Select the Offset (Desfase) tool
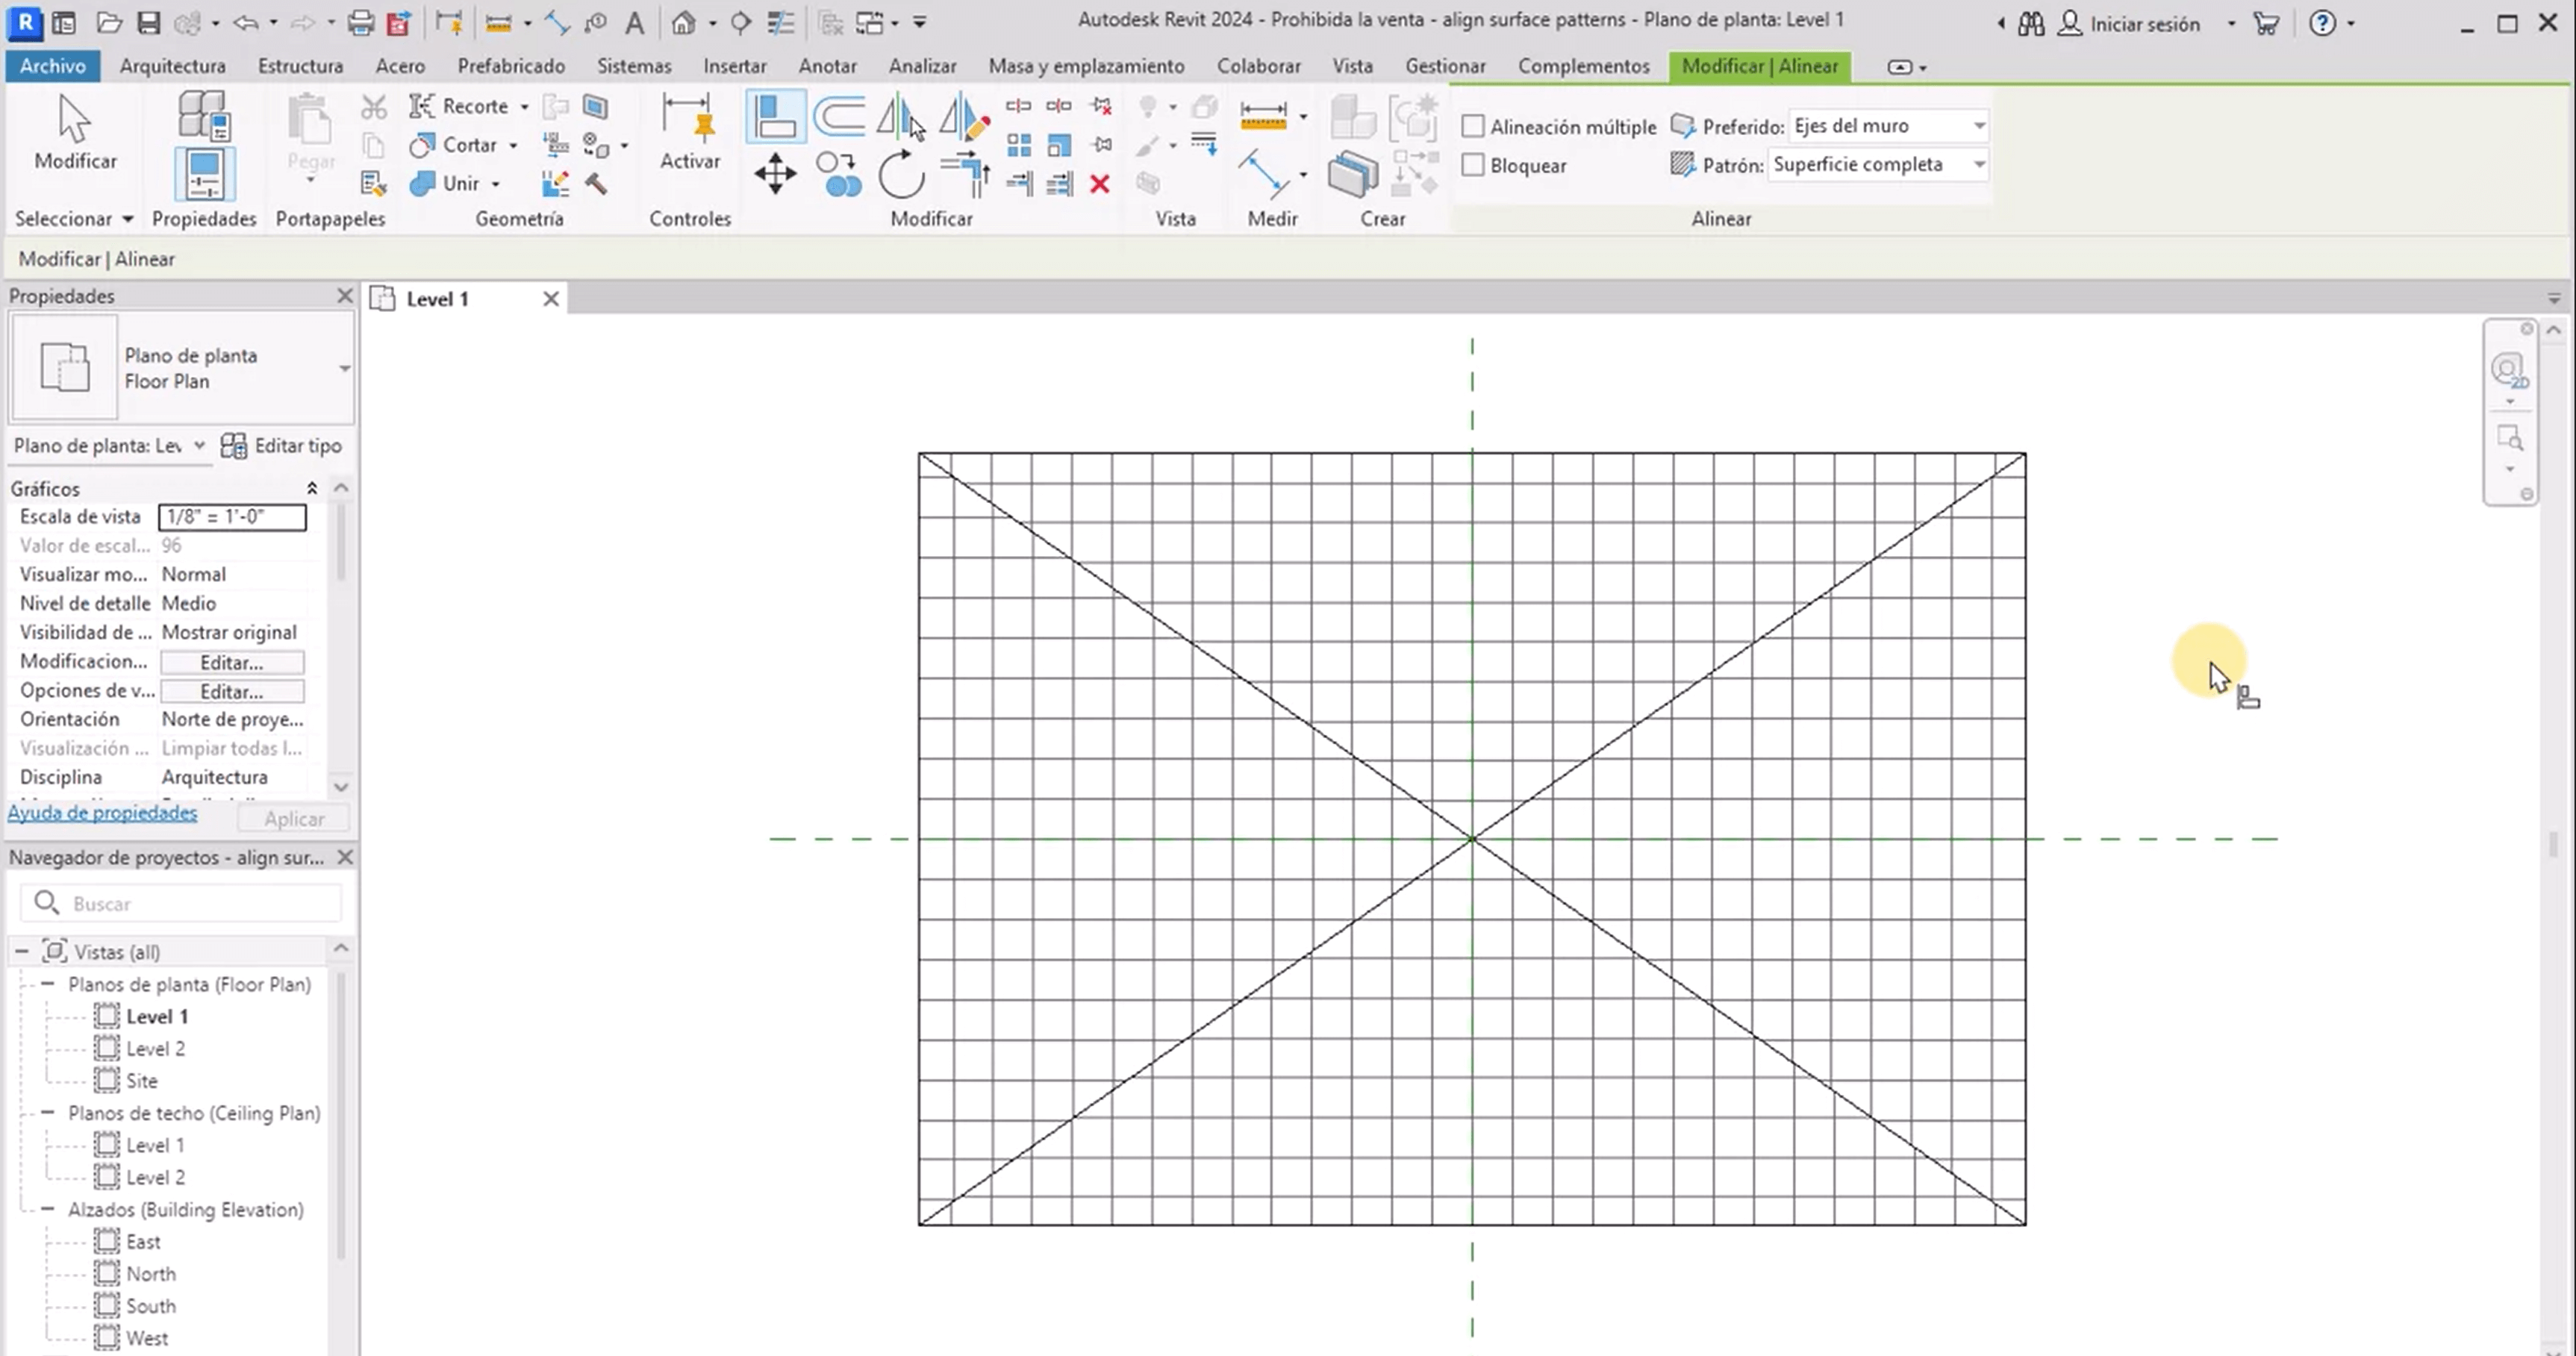The width and height of the screenshot is (2576, 1356). point(839,117)
